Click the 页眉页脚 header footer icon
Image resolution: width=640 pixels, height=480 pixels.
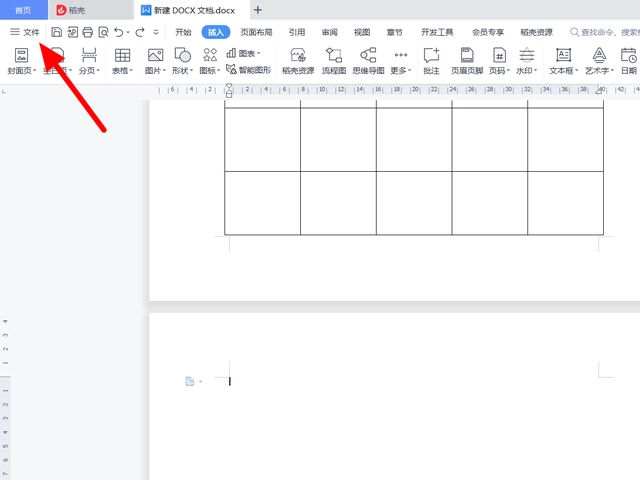tap(467, 60)
